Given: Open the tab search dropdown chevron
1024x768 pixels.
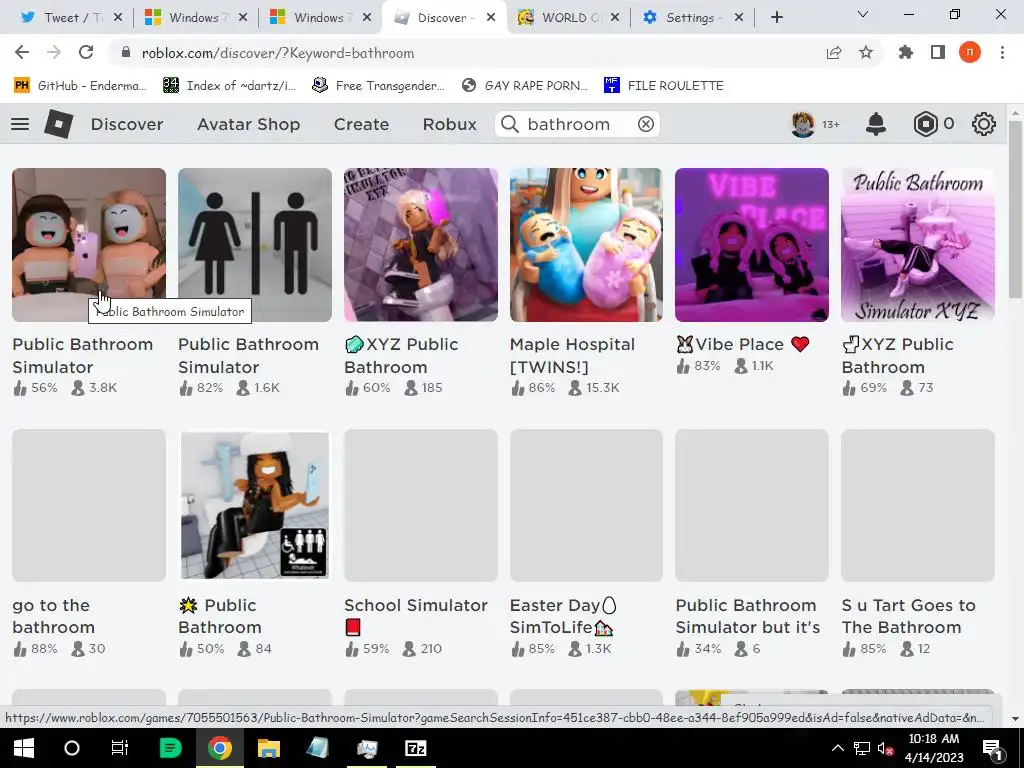Looking at the screenshot, I should 862,14.
